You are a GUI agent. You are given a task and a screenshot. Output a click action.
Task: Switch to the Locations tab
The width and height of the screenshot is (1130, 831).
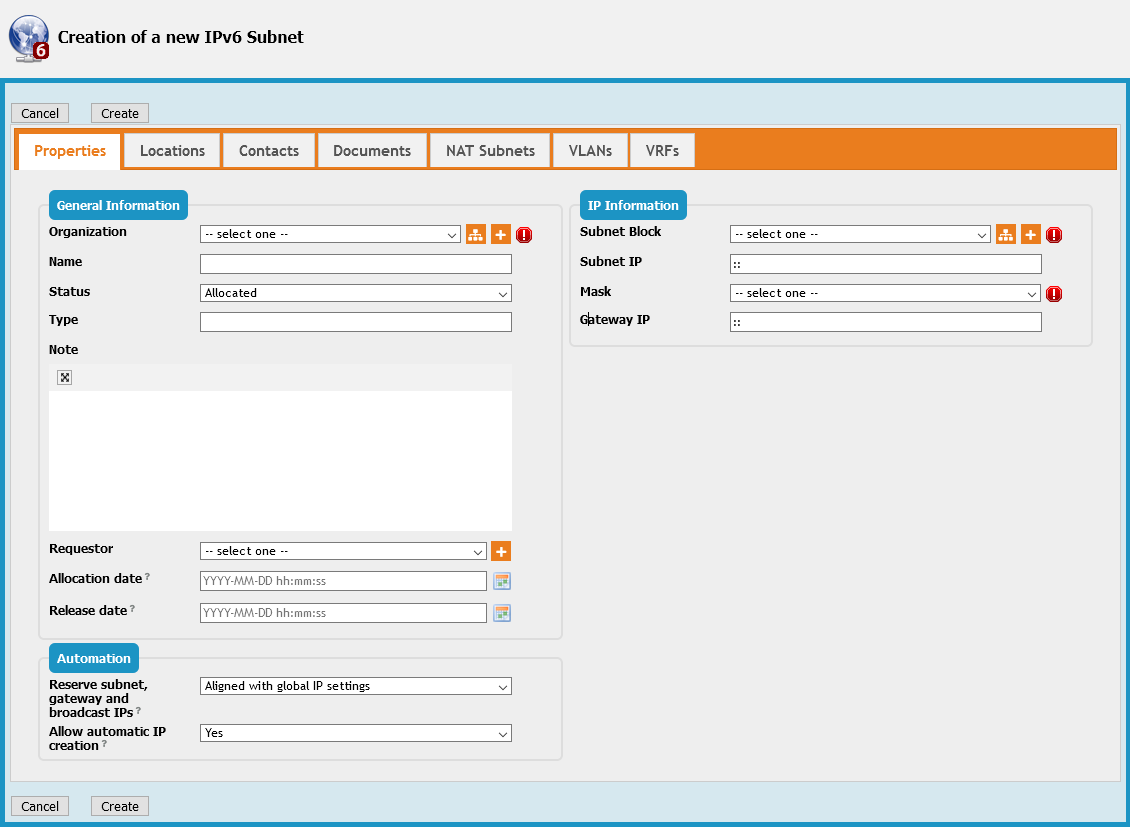(172, 151)
